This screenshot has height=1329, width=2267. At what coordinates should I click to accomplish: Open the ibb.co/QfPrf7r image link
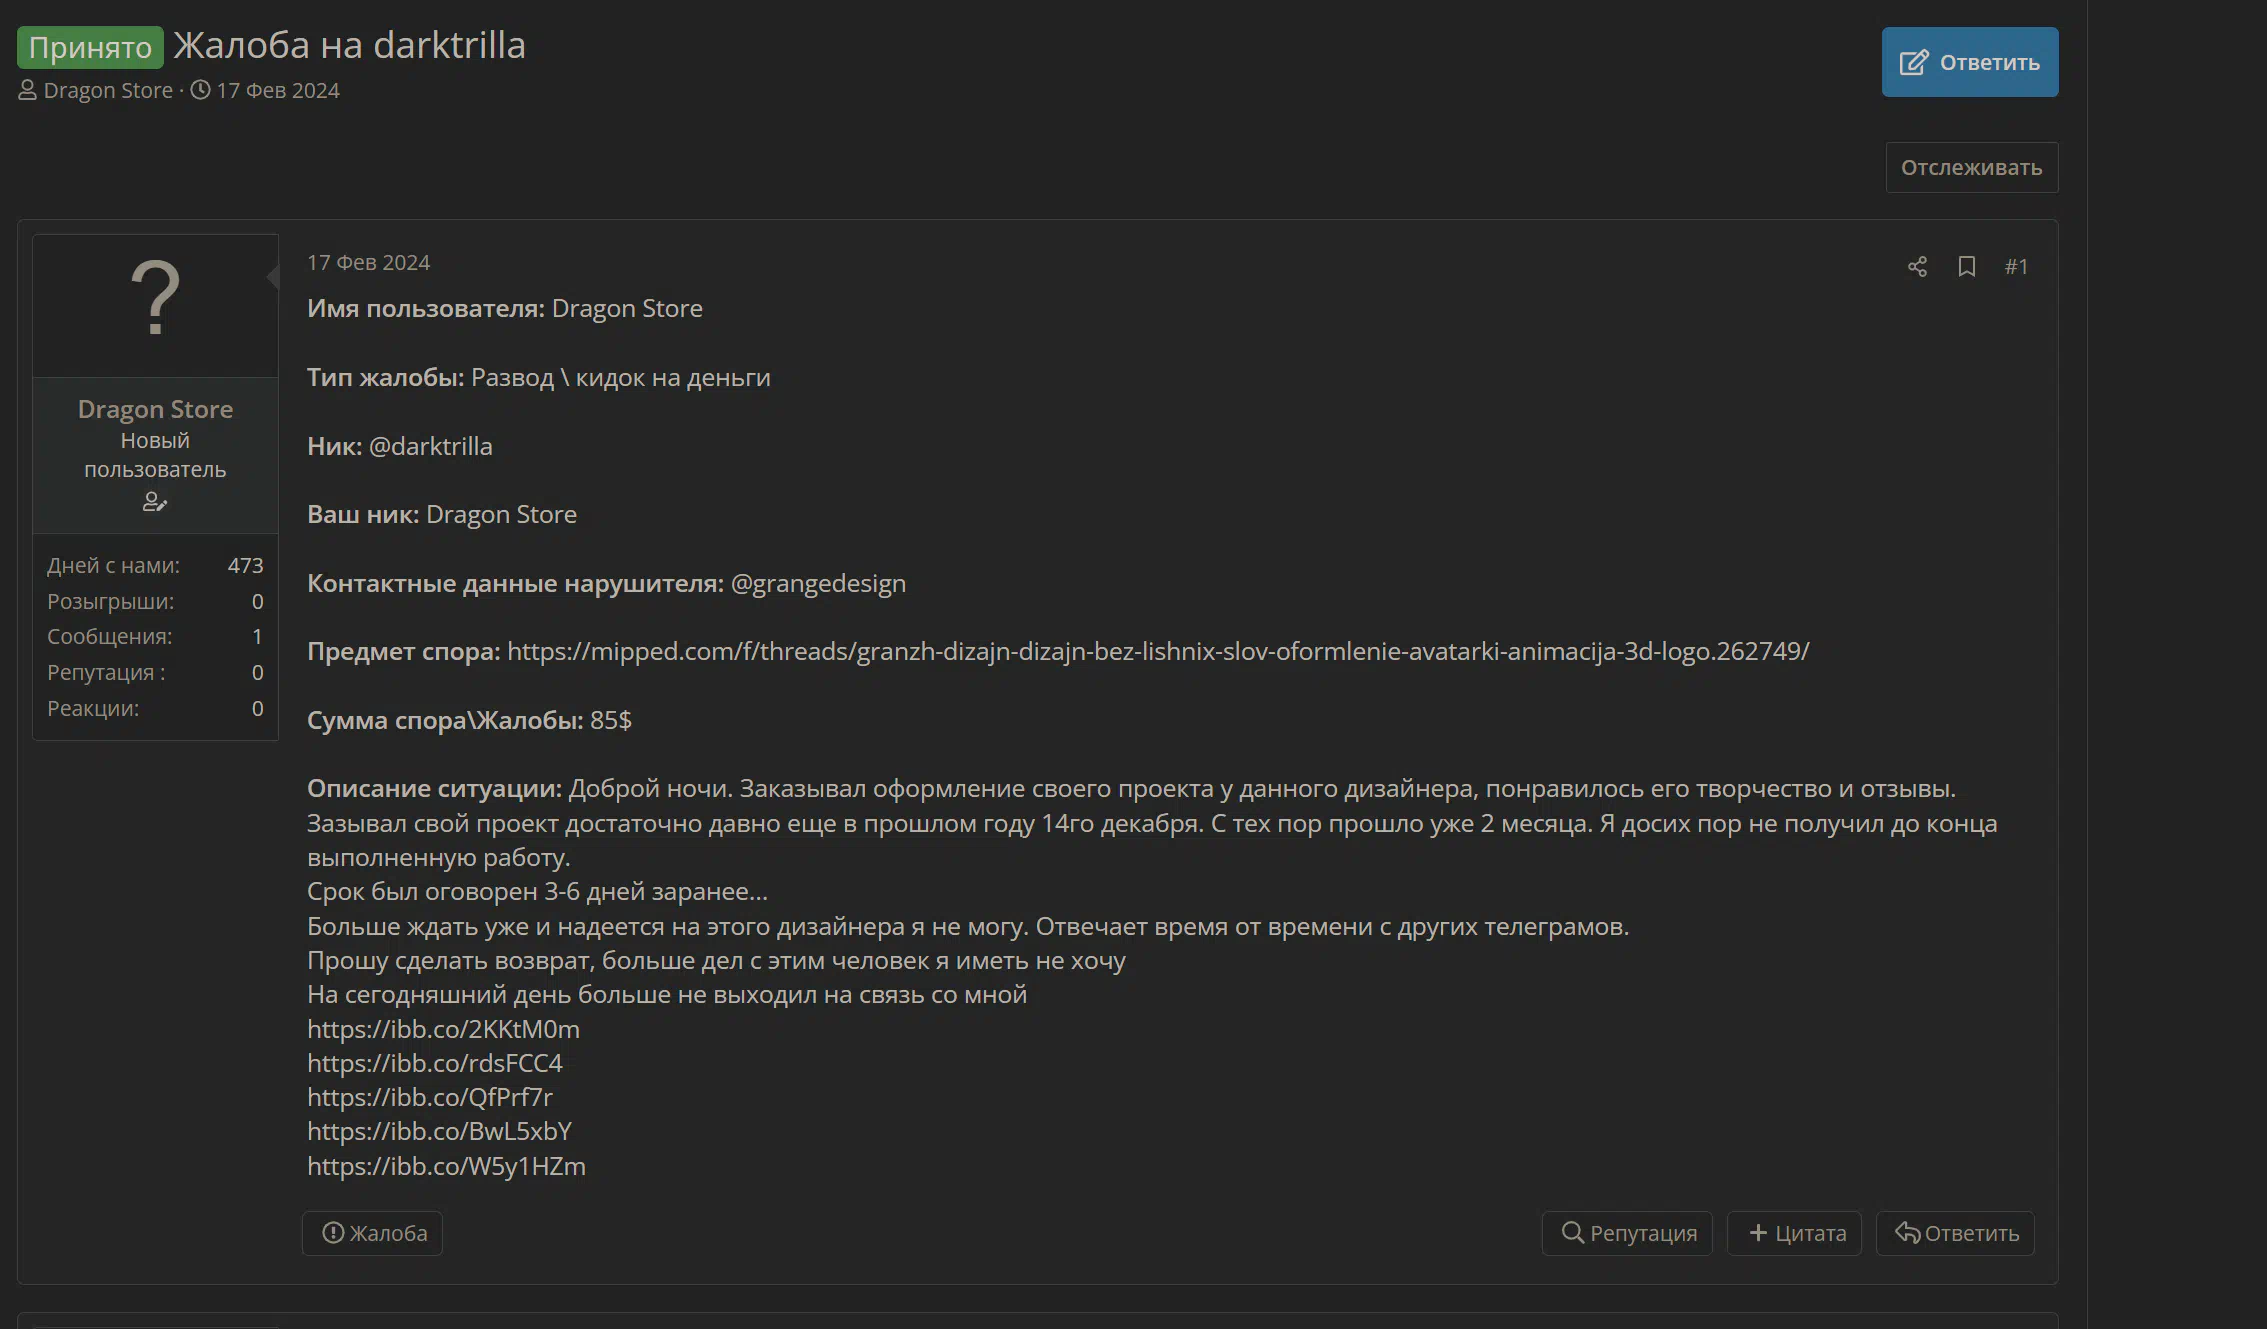[x=430, y=1097]
